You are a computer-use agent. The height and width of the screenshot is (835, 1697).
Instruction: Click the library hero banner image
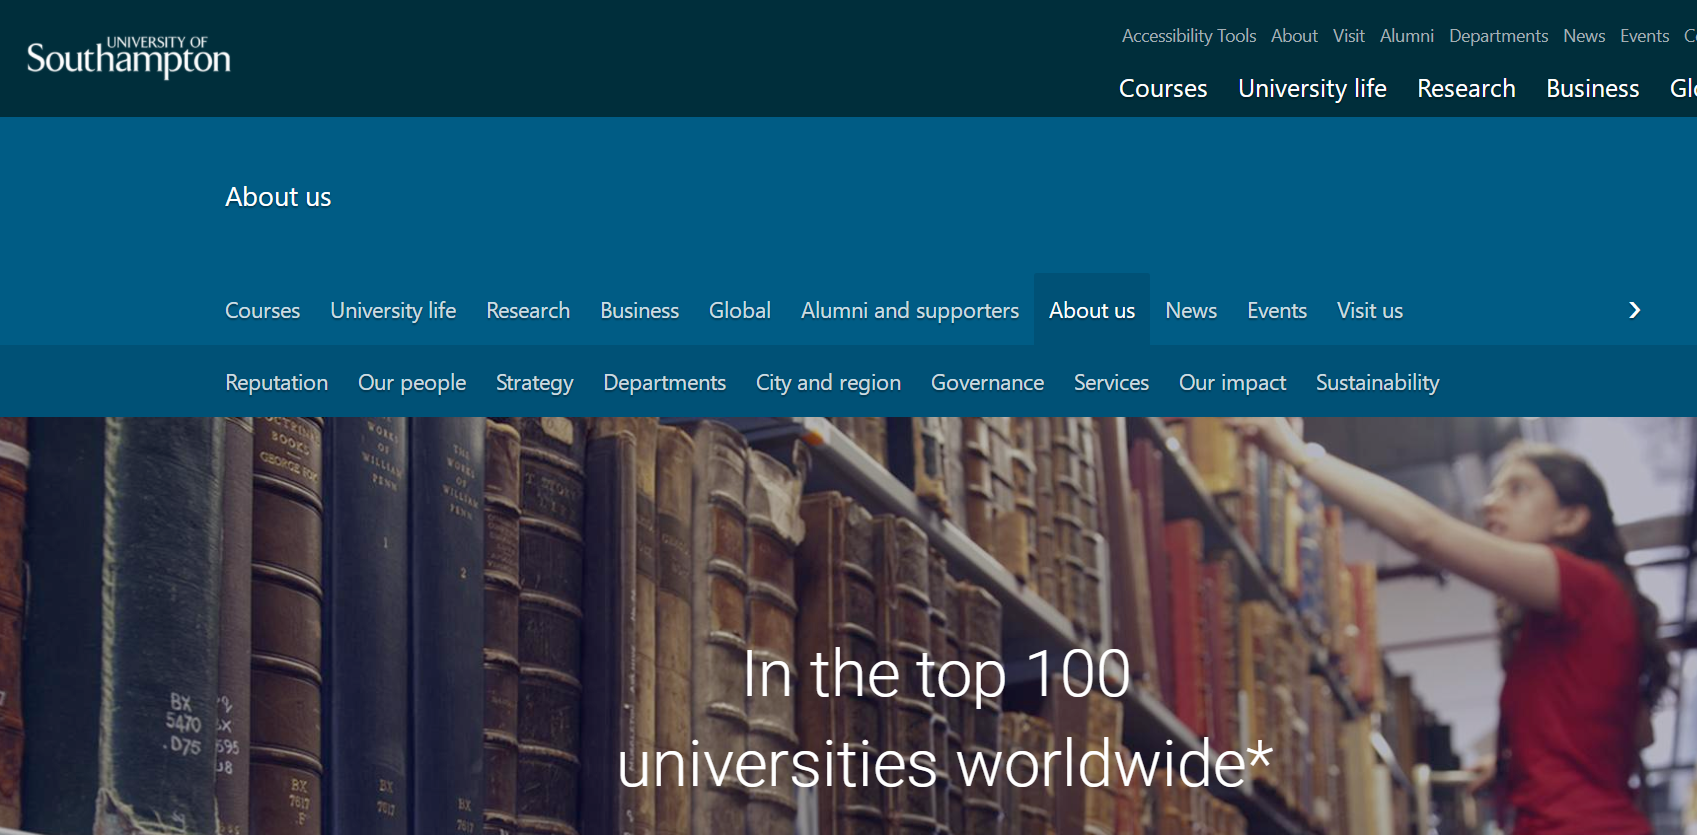[x=848, y=560]
